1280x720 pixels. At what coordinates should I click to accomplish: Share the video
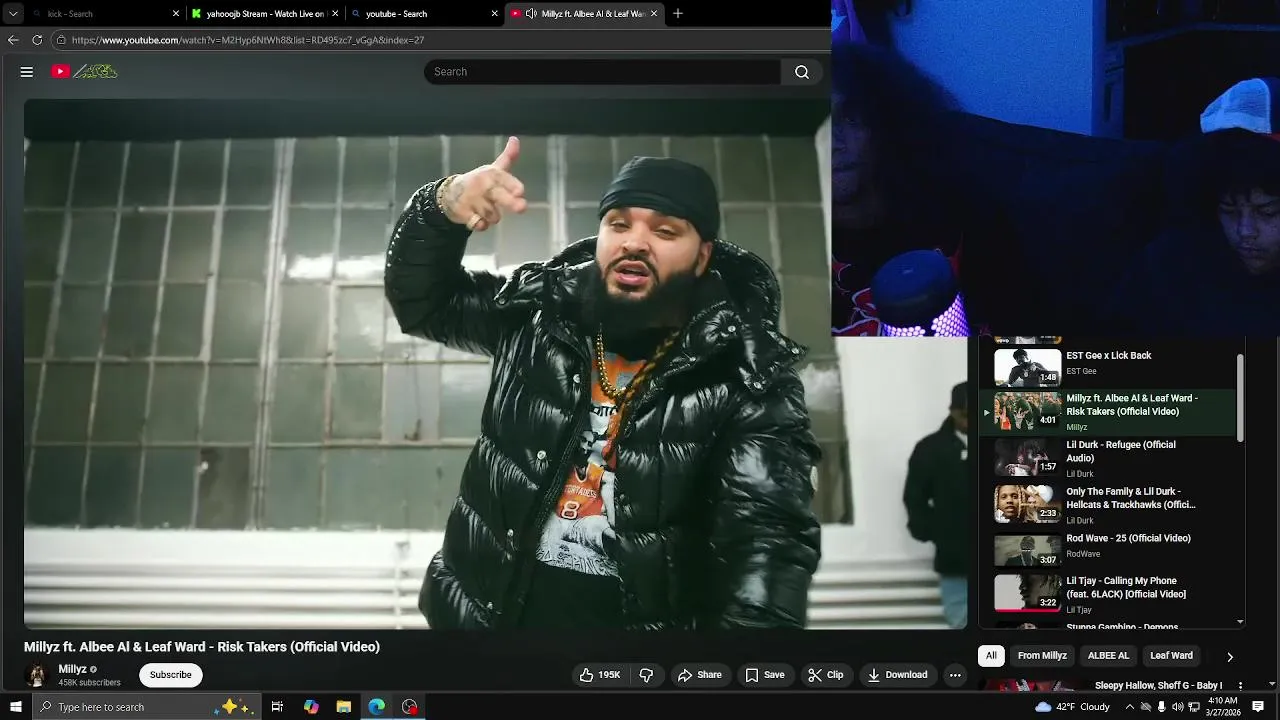(699, 675)
